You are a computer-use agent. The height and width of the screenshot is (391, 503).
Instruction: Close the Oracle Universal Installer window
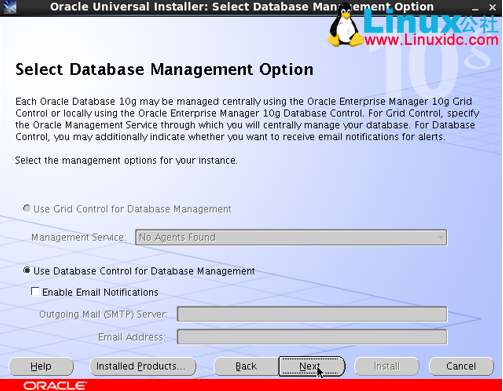(492, 7)
